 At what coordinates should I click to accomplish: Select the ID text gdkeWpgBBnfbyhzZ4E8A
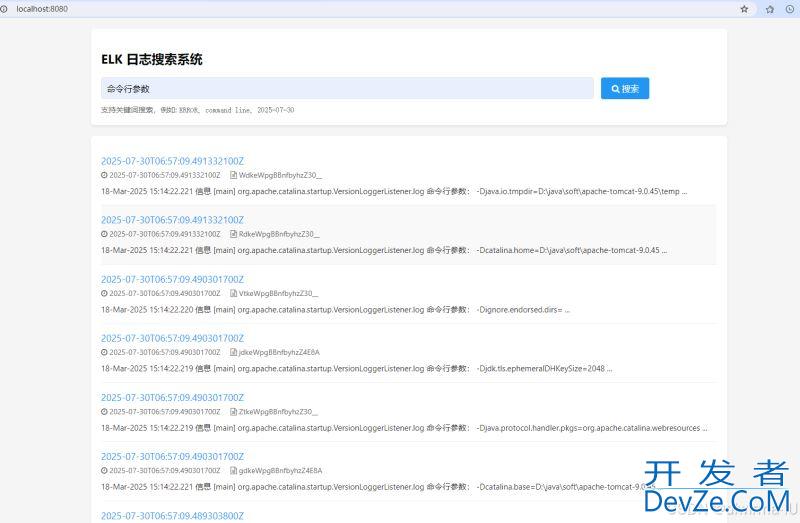(280, 471)
